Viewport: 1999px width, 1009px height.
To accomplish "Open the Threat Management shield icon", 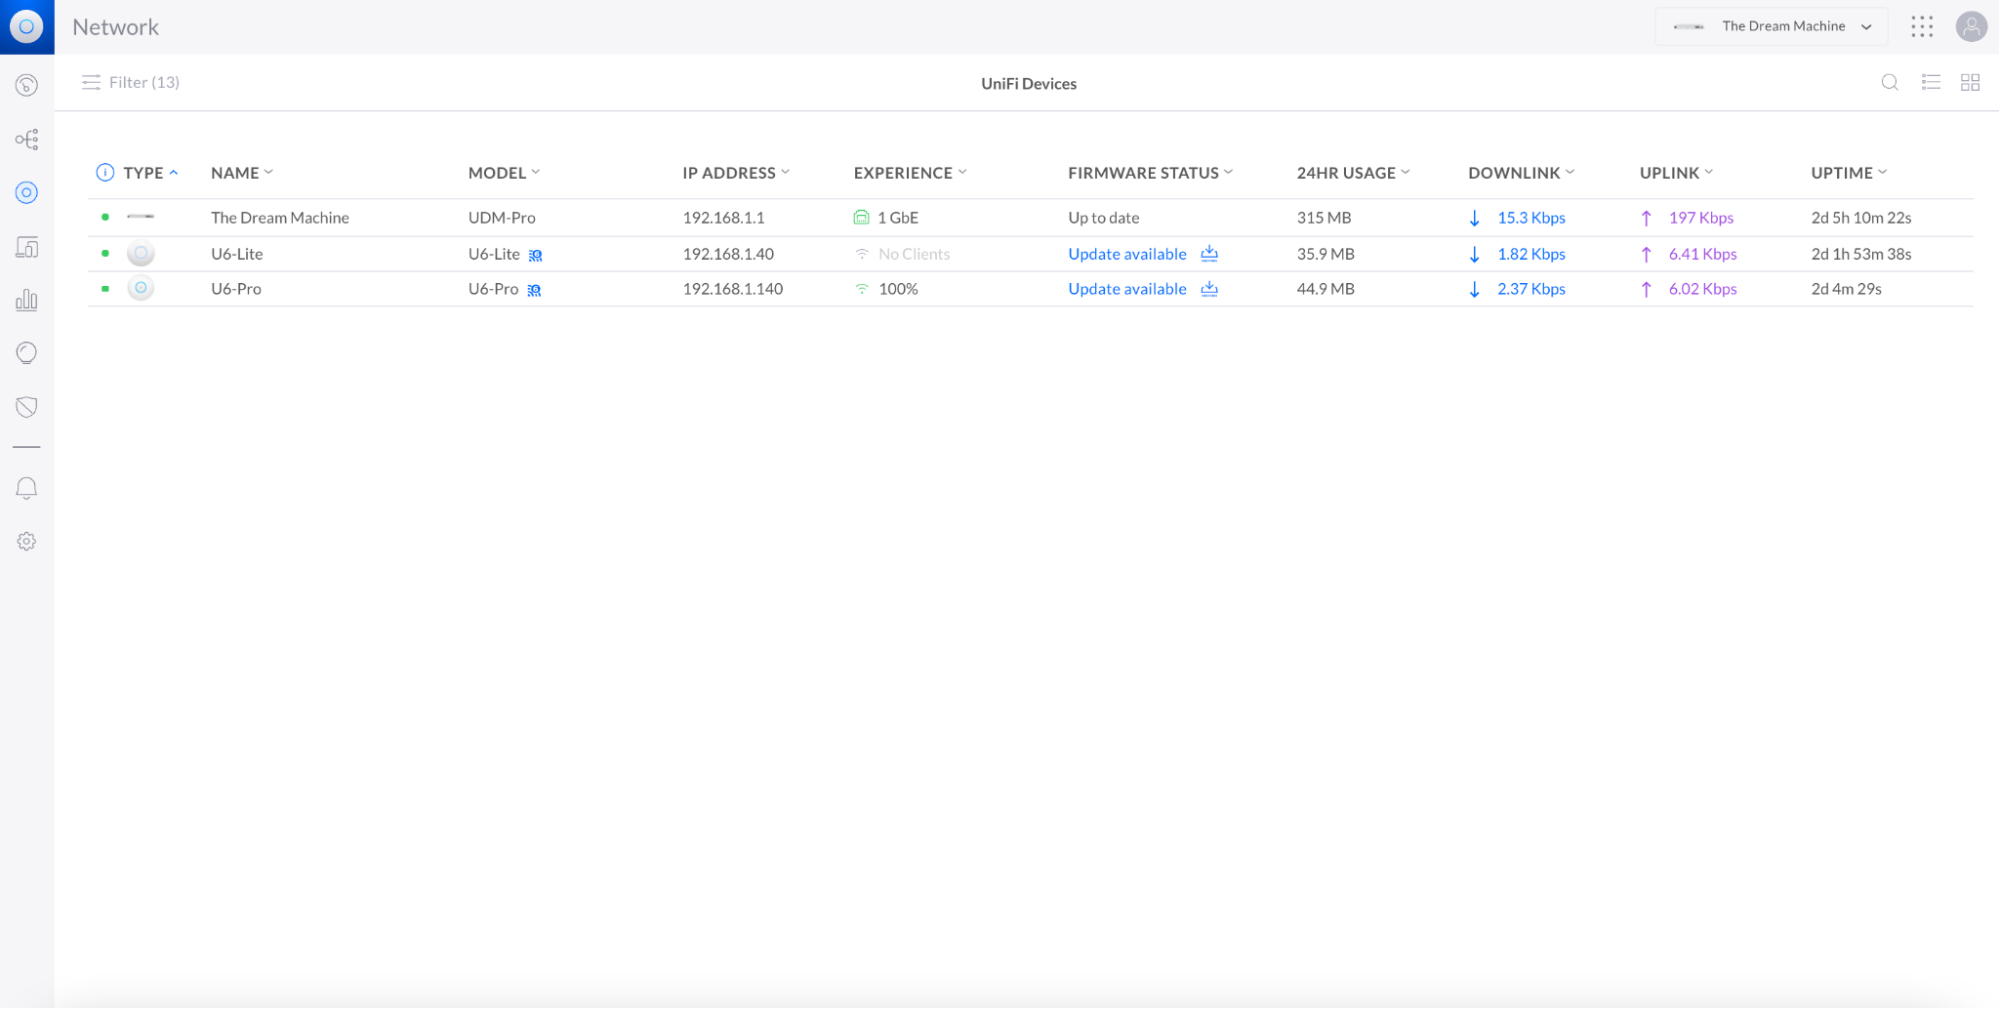I will coord(27,407).
